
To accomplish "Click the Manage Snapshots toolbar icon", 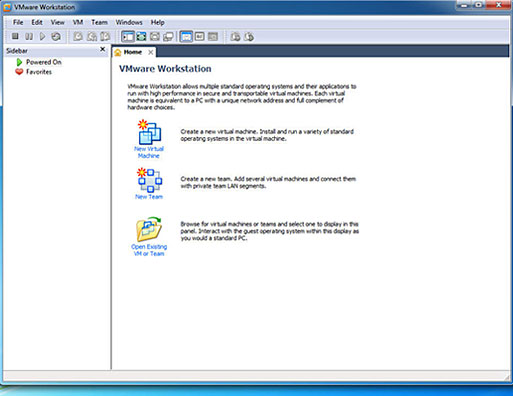I will [105, 36].
